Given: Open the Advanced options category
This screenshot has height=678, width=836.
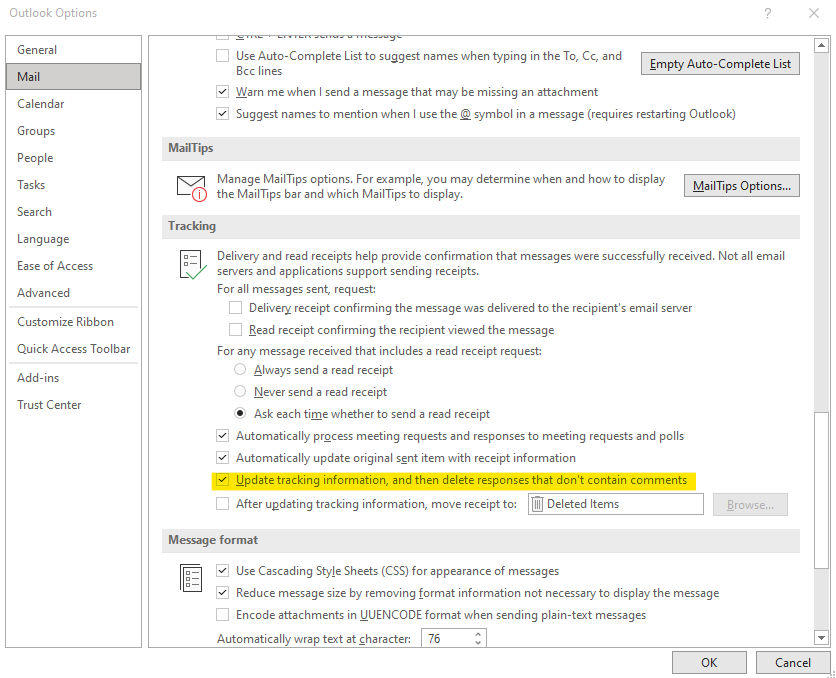Looking at the screenshot, I should pyautogui.click(x=74, y=293).
